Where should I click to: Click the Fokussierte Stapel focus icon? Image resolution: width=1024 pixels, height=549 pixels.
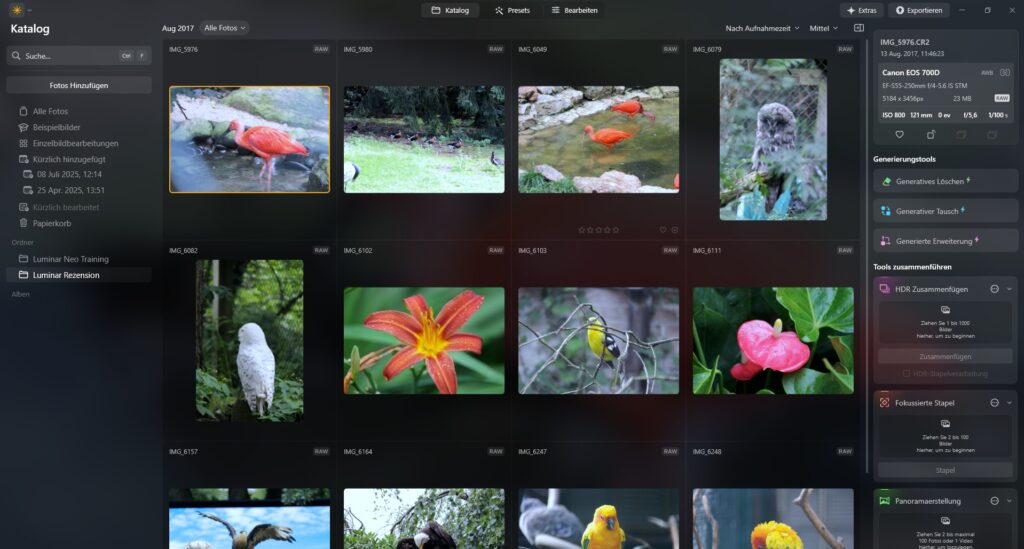pyautogui.click(x=884, y=403)
